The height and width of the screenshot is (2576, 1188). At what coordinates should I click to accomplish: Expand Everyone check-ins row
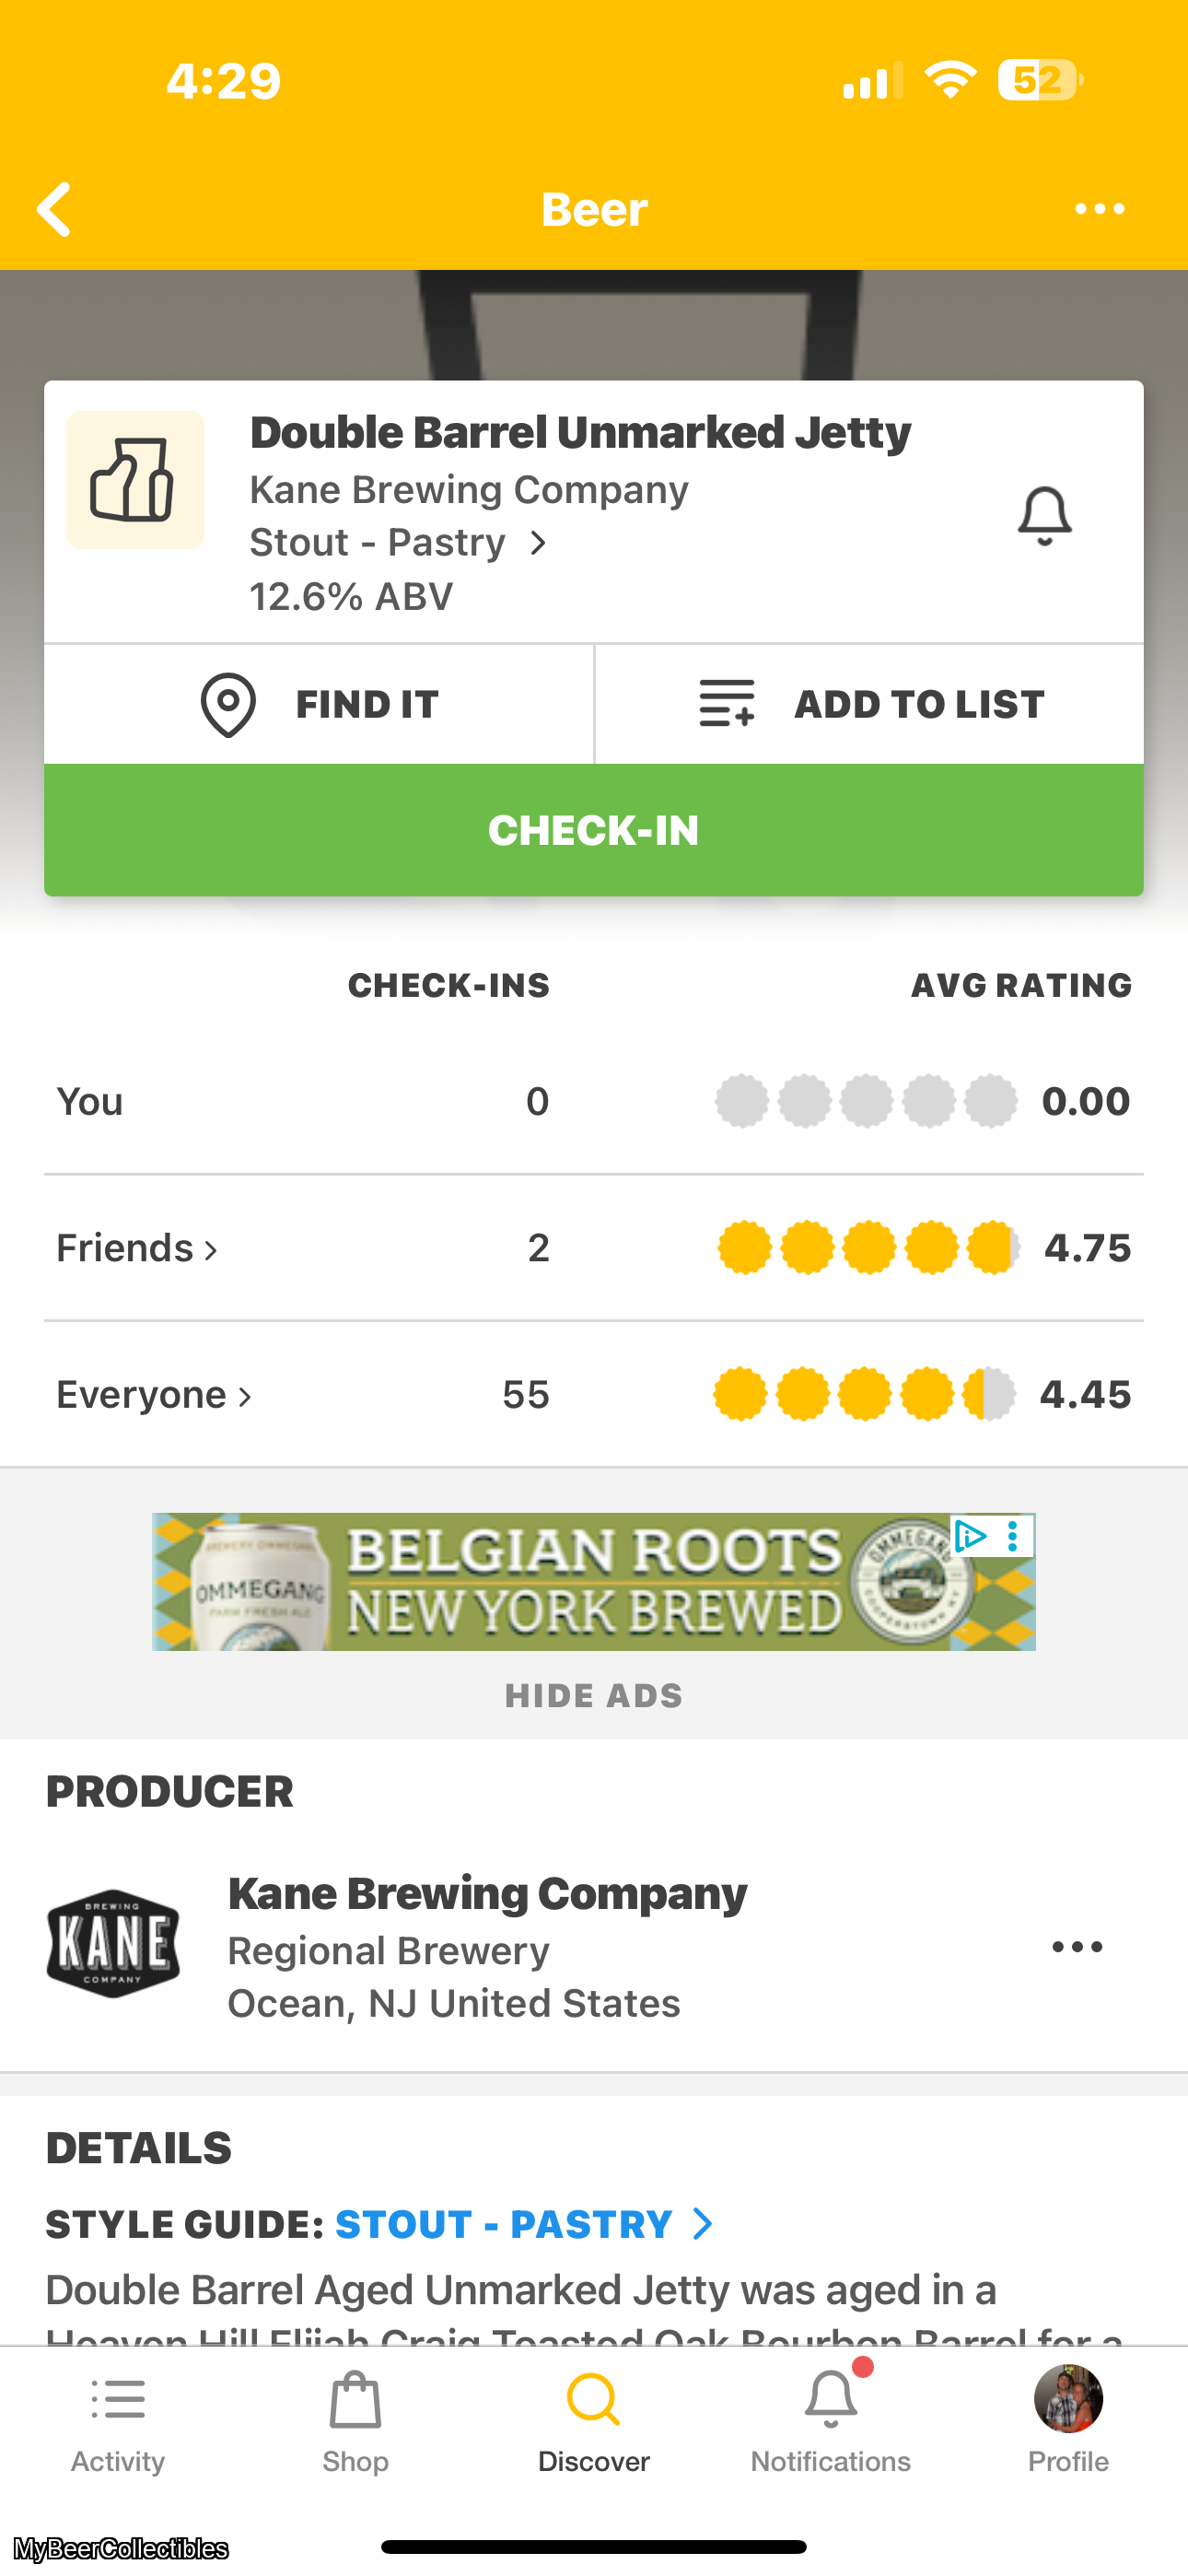154,1394
